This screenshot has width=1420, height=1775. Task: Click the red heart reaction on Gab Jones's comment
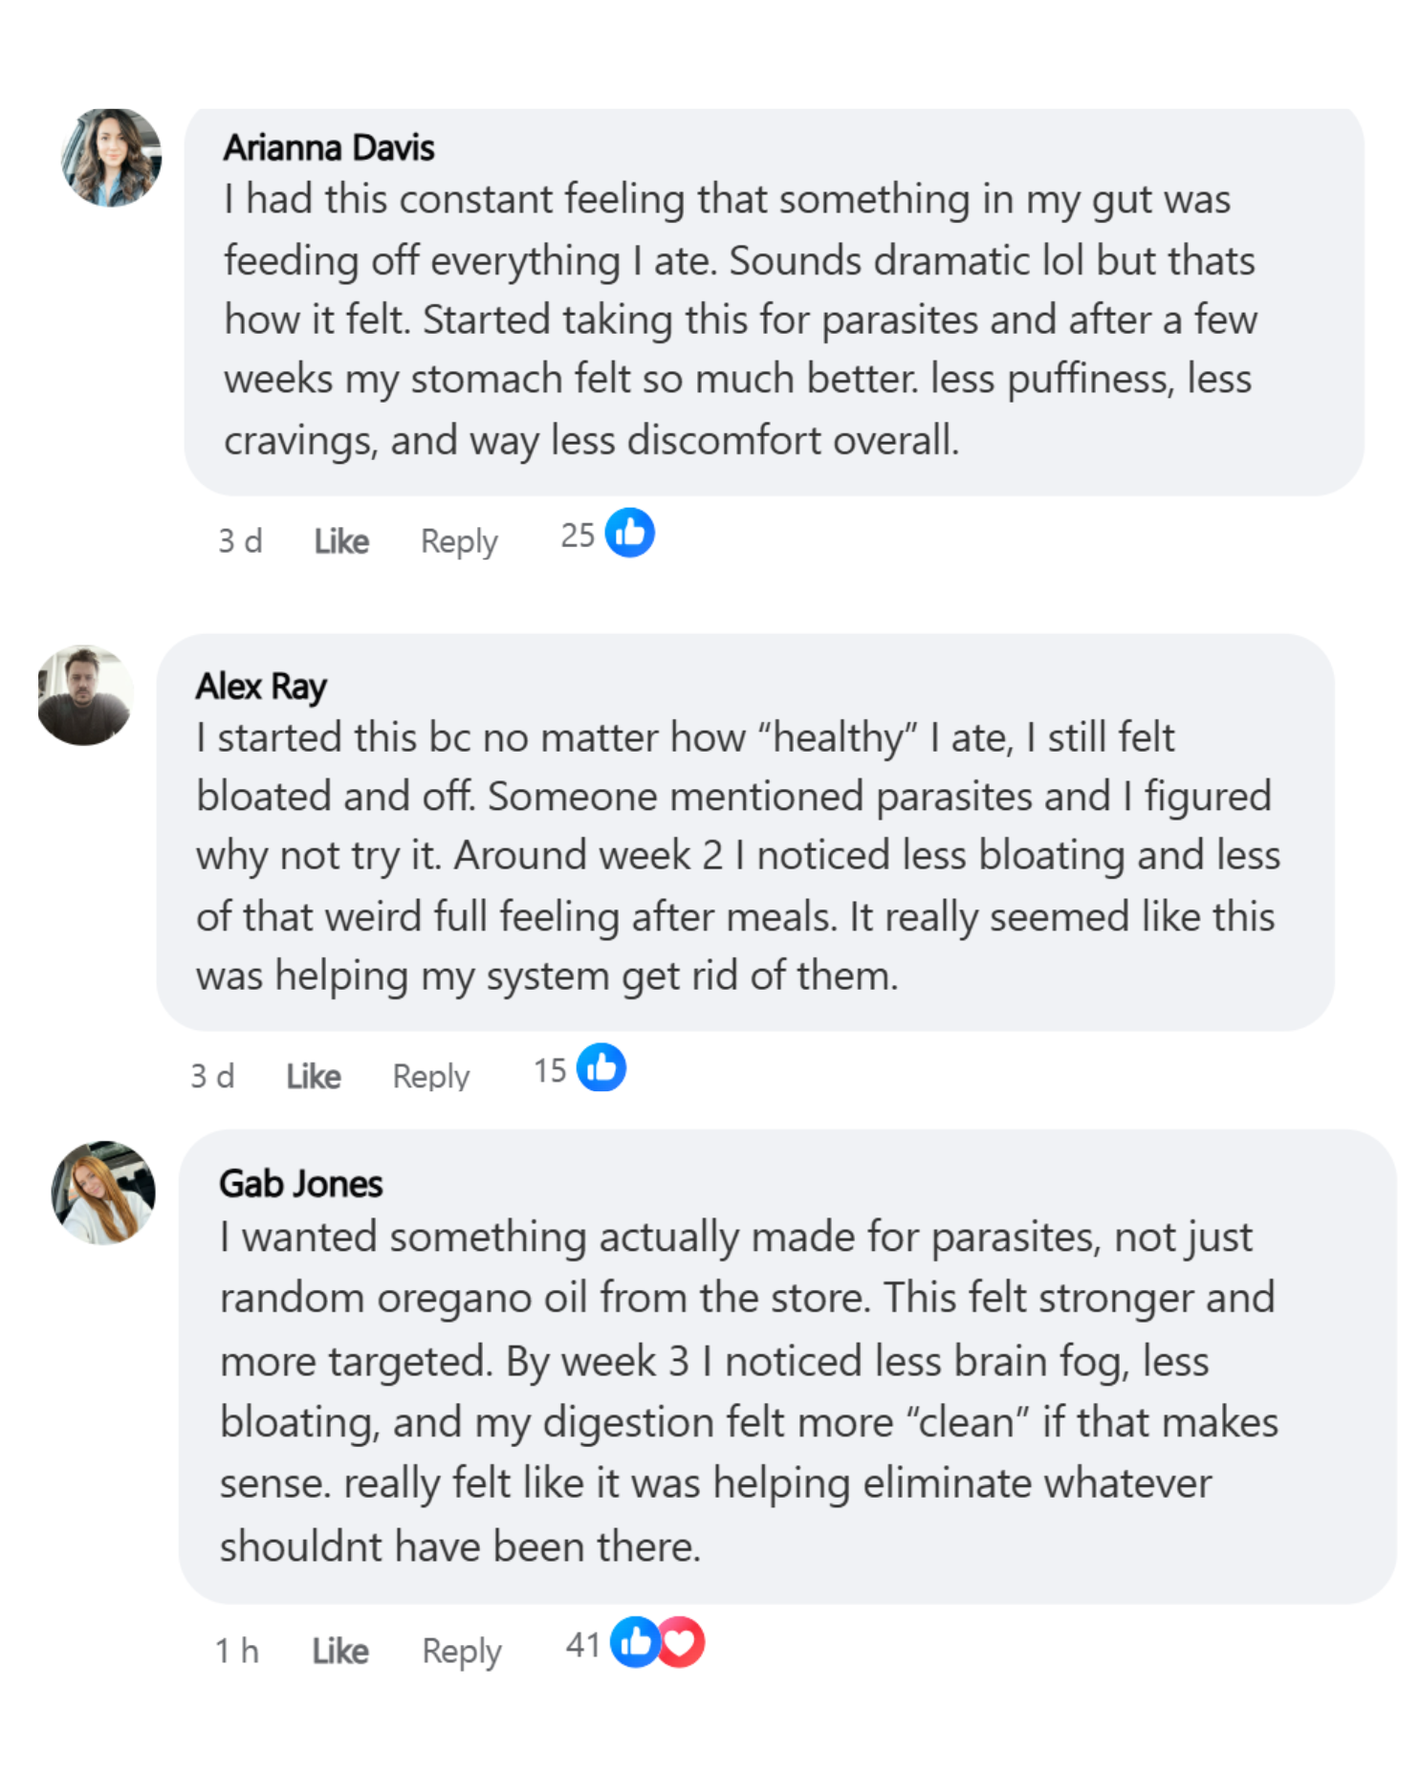point(681,1641)
